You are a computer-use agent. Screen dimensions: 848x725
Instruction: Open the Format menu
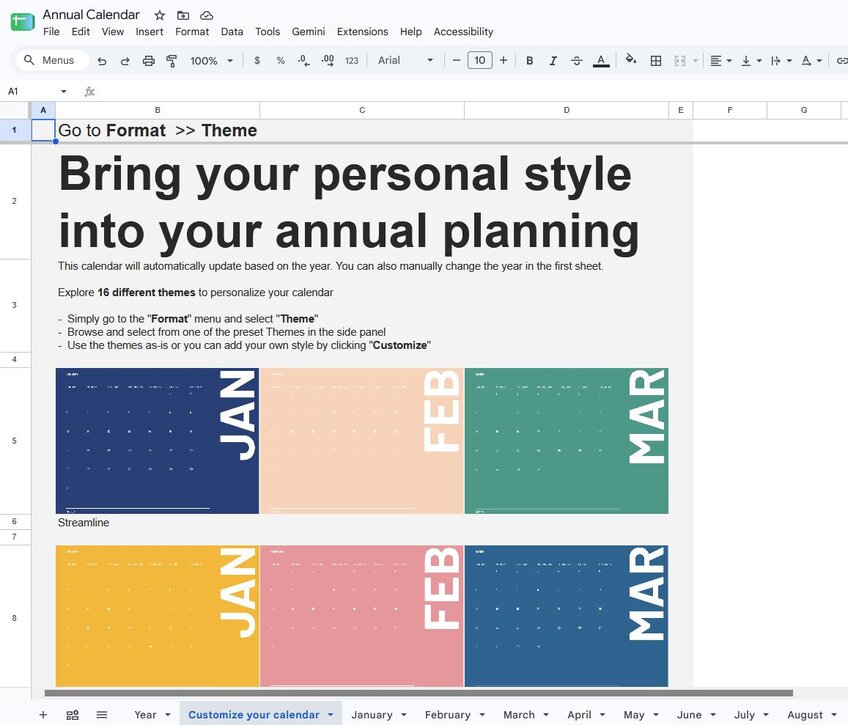coord(192,32)
